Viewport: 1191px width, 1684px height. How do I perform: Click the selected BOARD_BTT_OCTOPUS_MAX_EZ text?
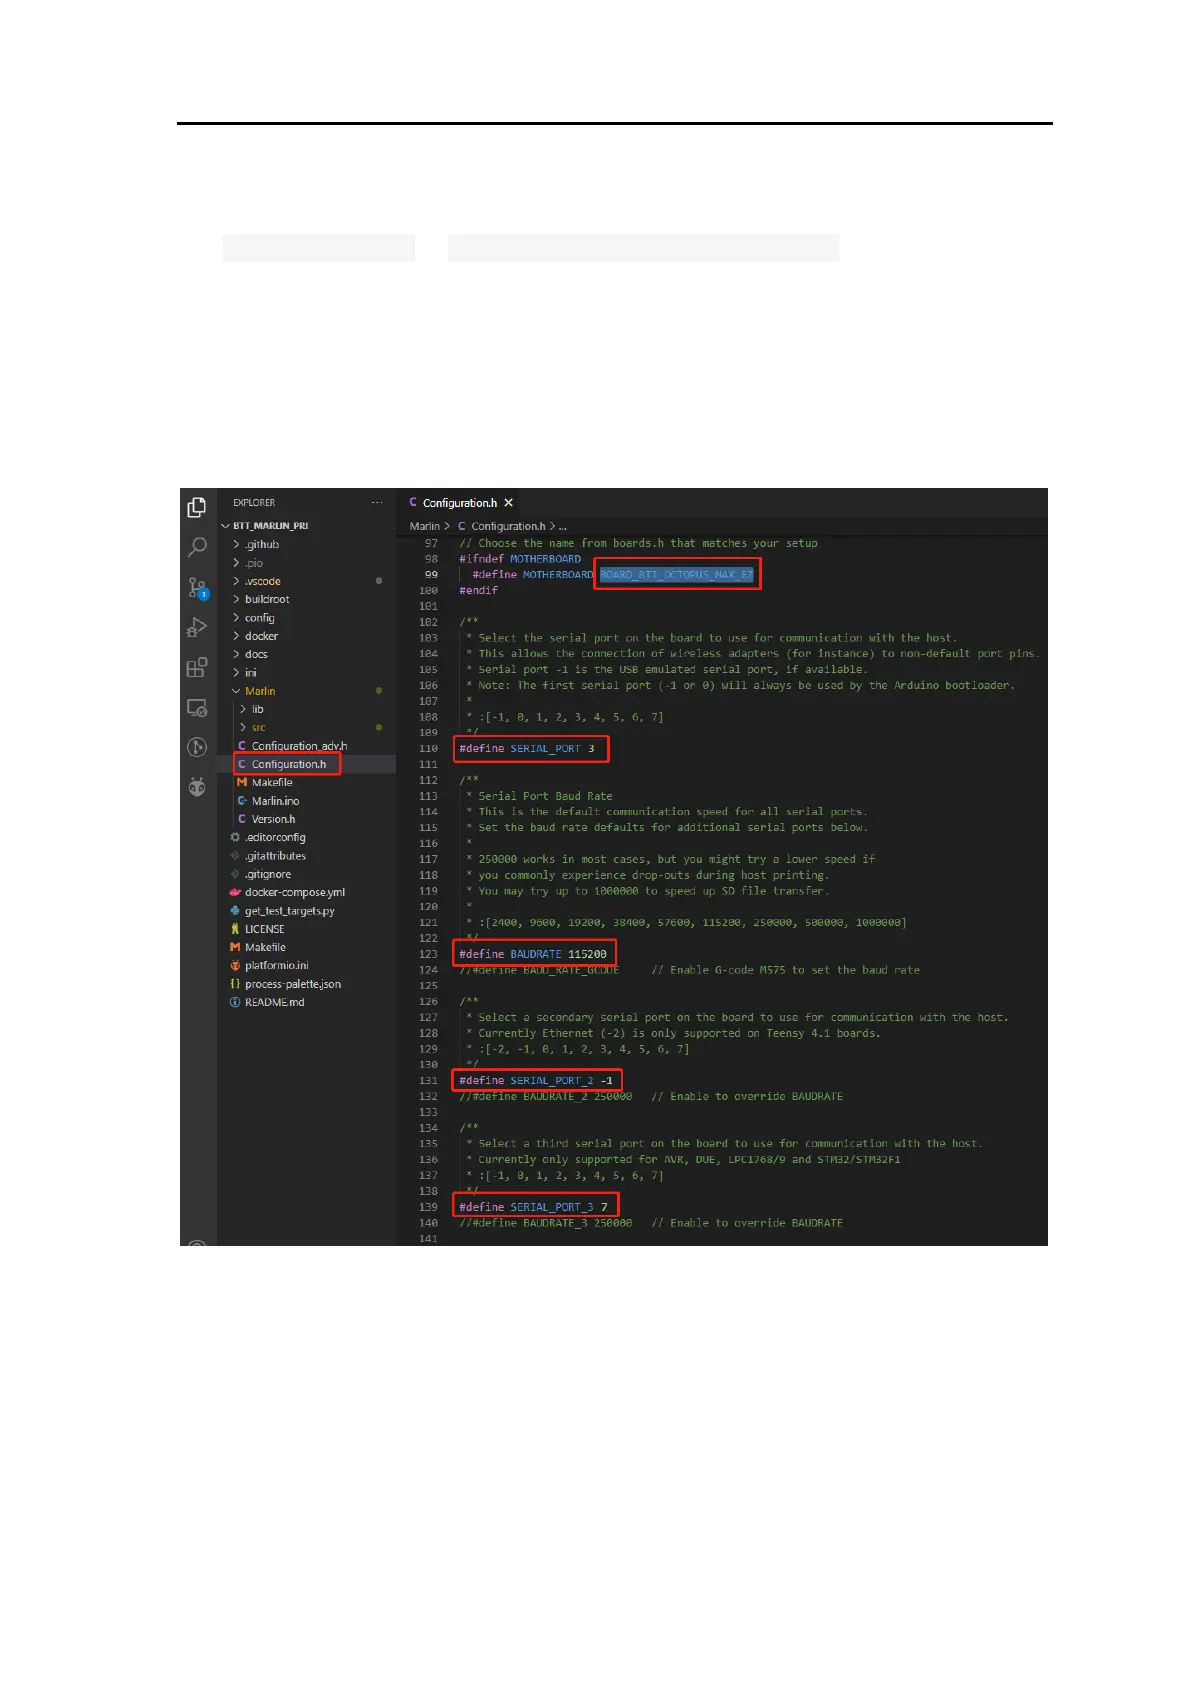click(677, 575)
